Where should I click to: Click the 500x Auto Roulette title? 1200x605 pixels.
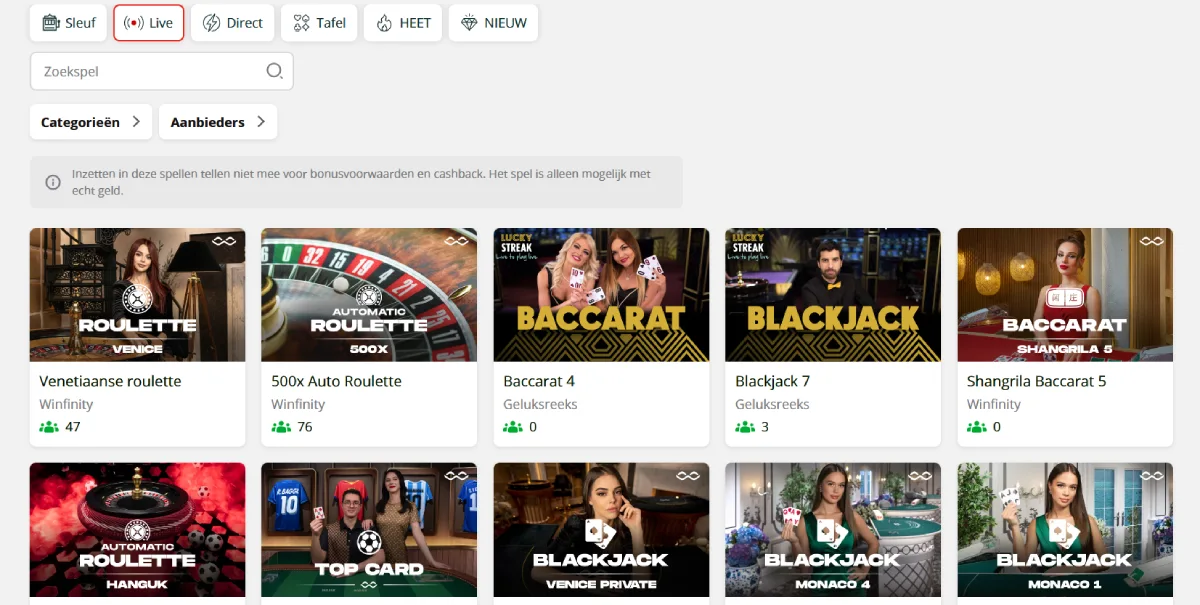336,381
